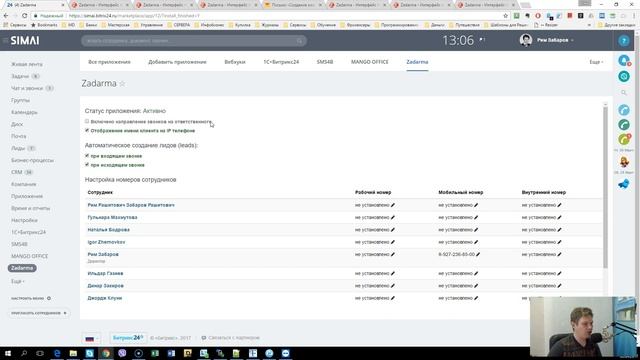Open the пригласить сотрудников dropdown
The image size is (640, 360).
(x=39, y=313)
